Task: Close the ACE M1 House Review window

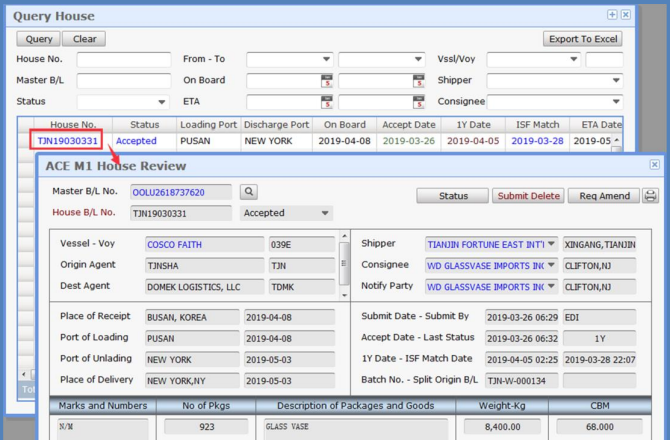Action: pyautogui.click(x=654, y=164)
